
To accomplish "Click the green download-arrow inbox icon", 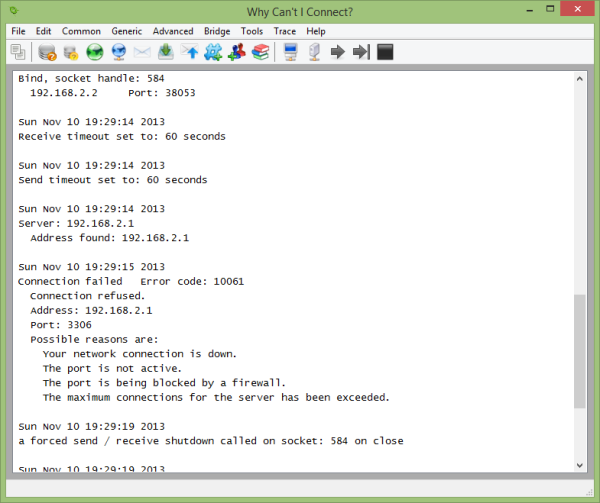I will pyautogui.click(x=166, y=52).
